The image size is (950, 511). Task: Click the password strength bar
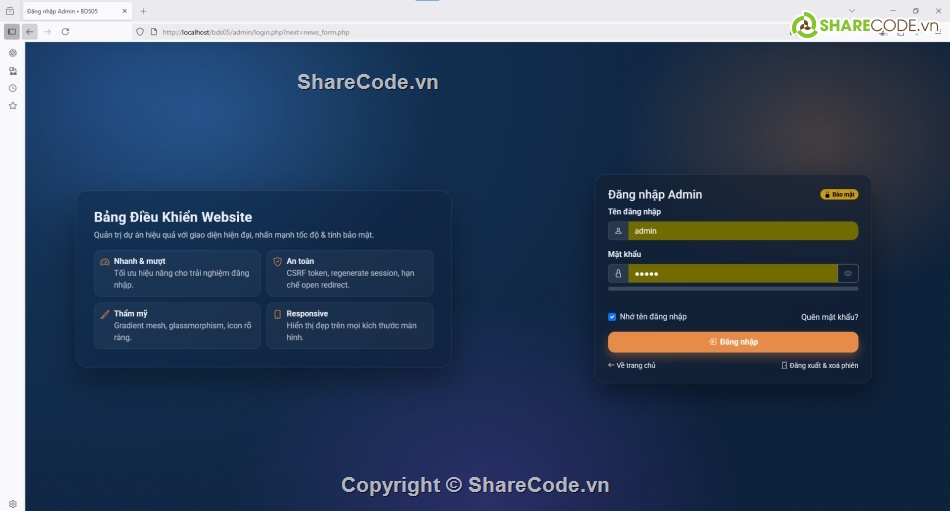click(733, 289)
